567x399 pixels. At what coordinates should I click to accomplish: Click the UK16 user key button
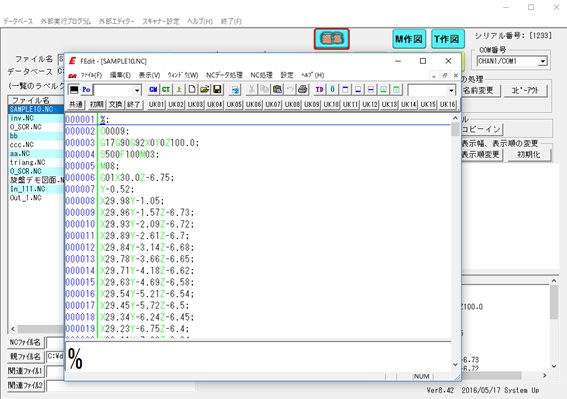[x=447, y=105]
